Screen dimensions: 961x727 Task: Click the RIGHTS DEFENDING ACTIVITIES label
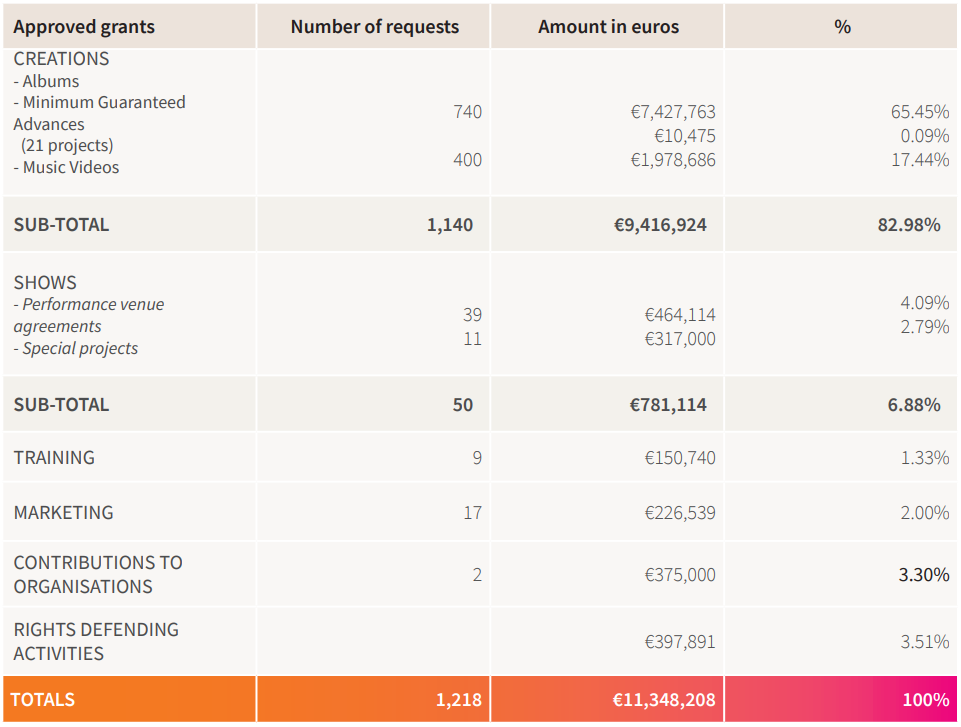[x=96, y=642]
